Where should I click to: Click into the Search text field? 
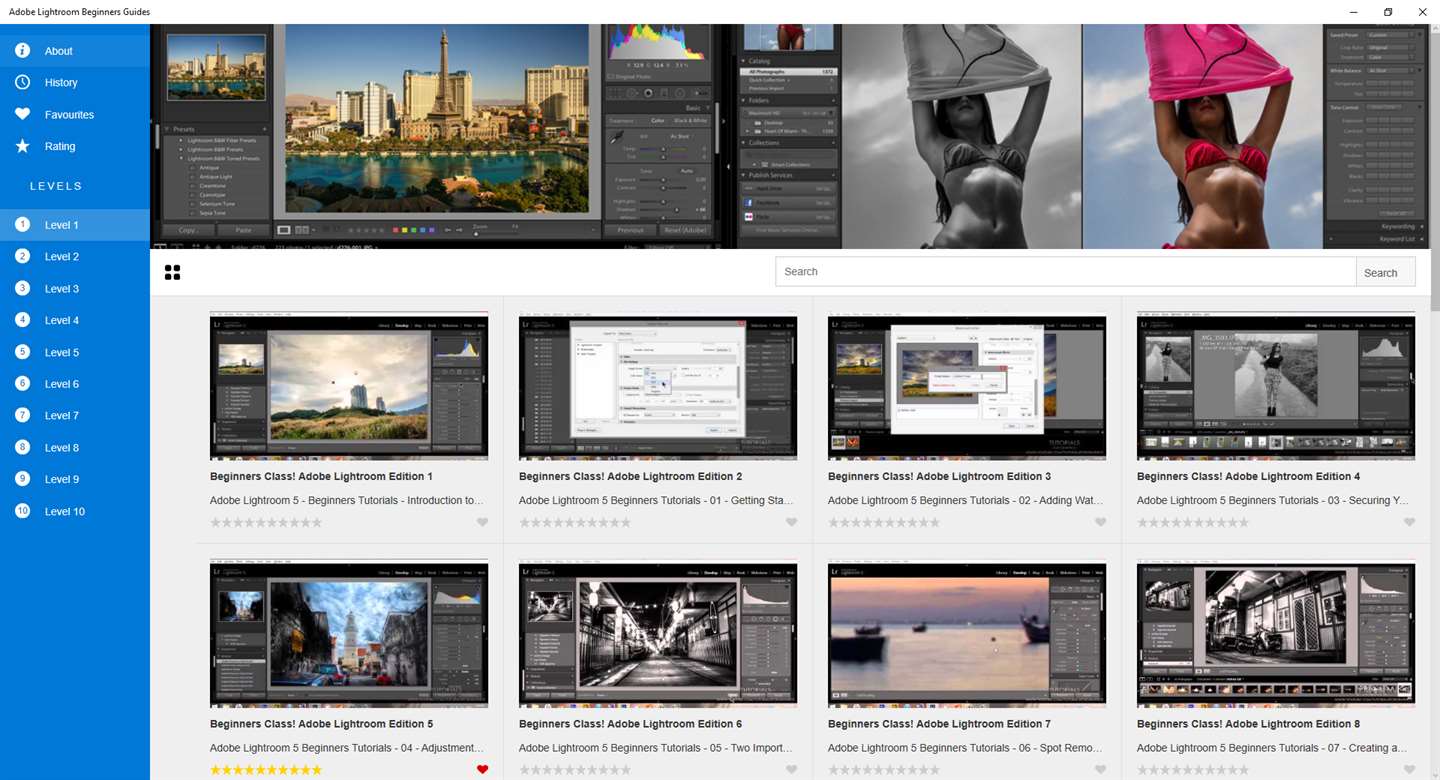(x=1066, y=272)
